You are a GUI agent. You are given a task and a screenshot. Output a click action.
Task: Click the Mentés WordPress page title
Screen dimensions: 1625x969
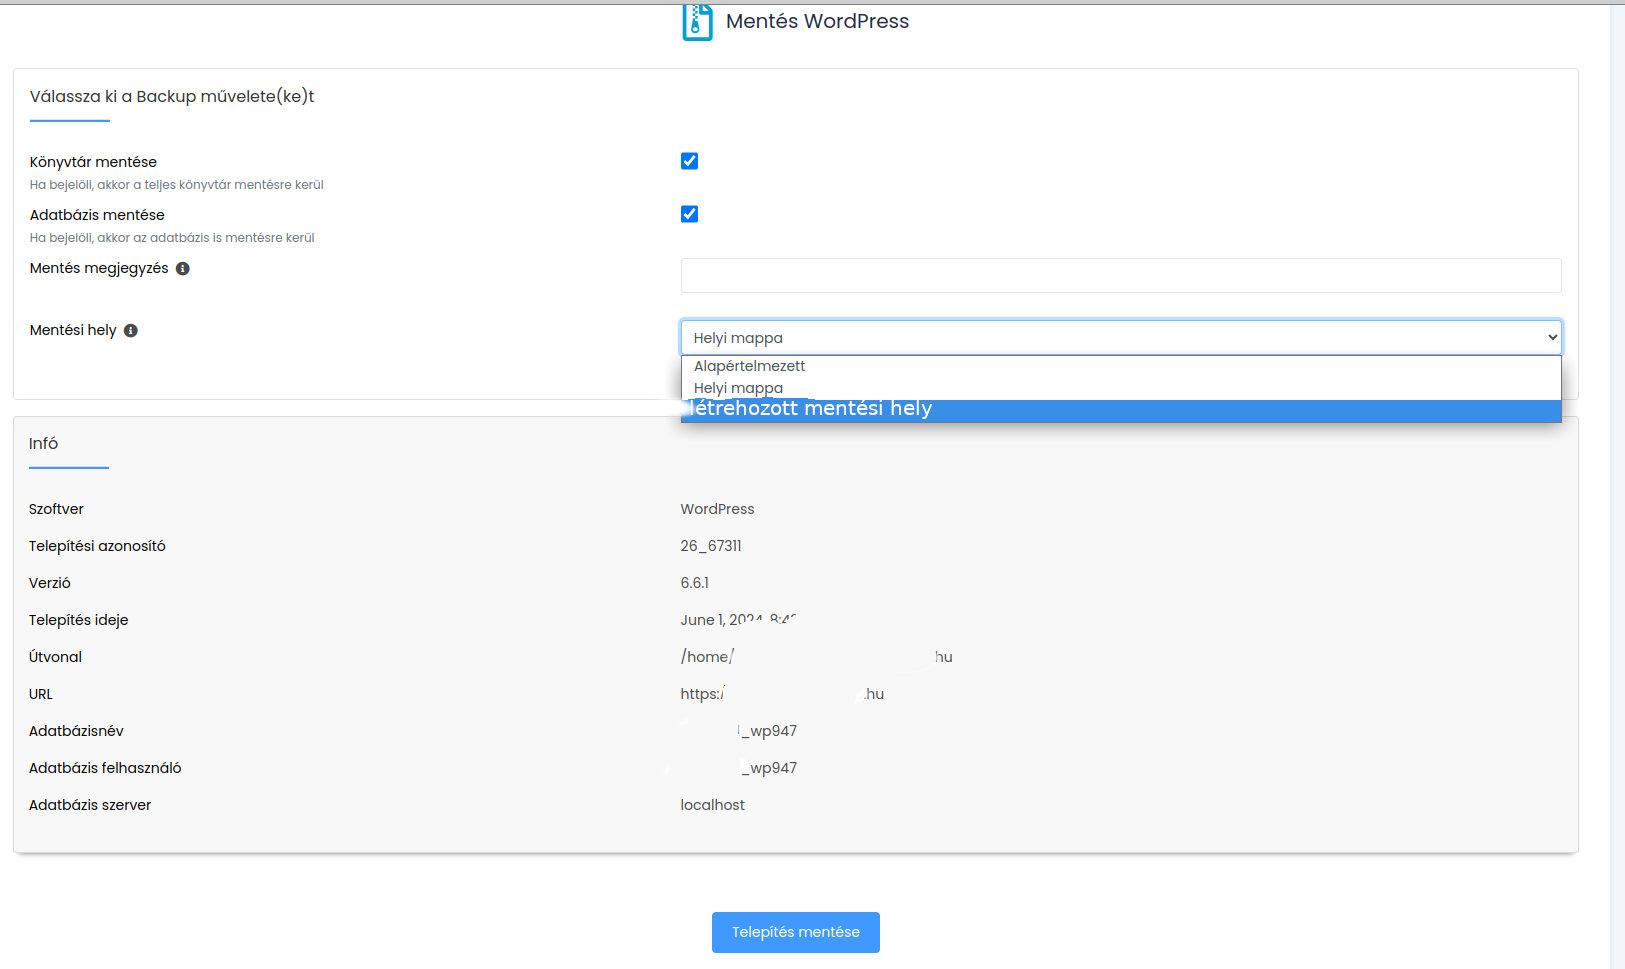click(x=817, y=21)
